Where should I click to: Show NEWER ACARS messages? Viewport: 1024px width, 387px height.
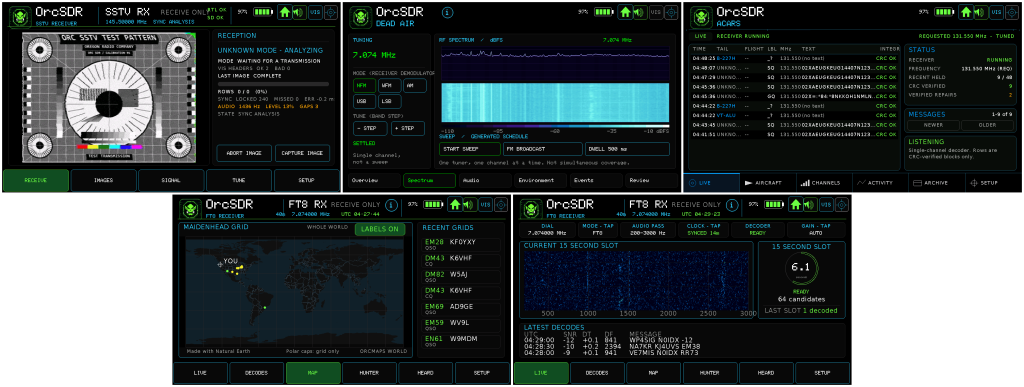pos(933,125)
